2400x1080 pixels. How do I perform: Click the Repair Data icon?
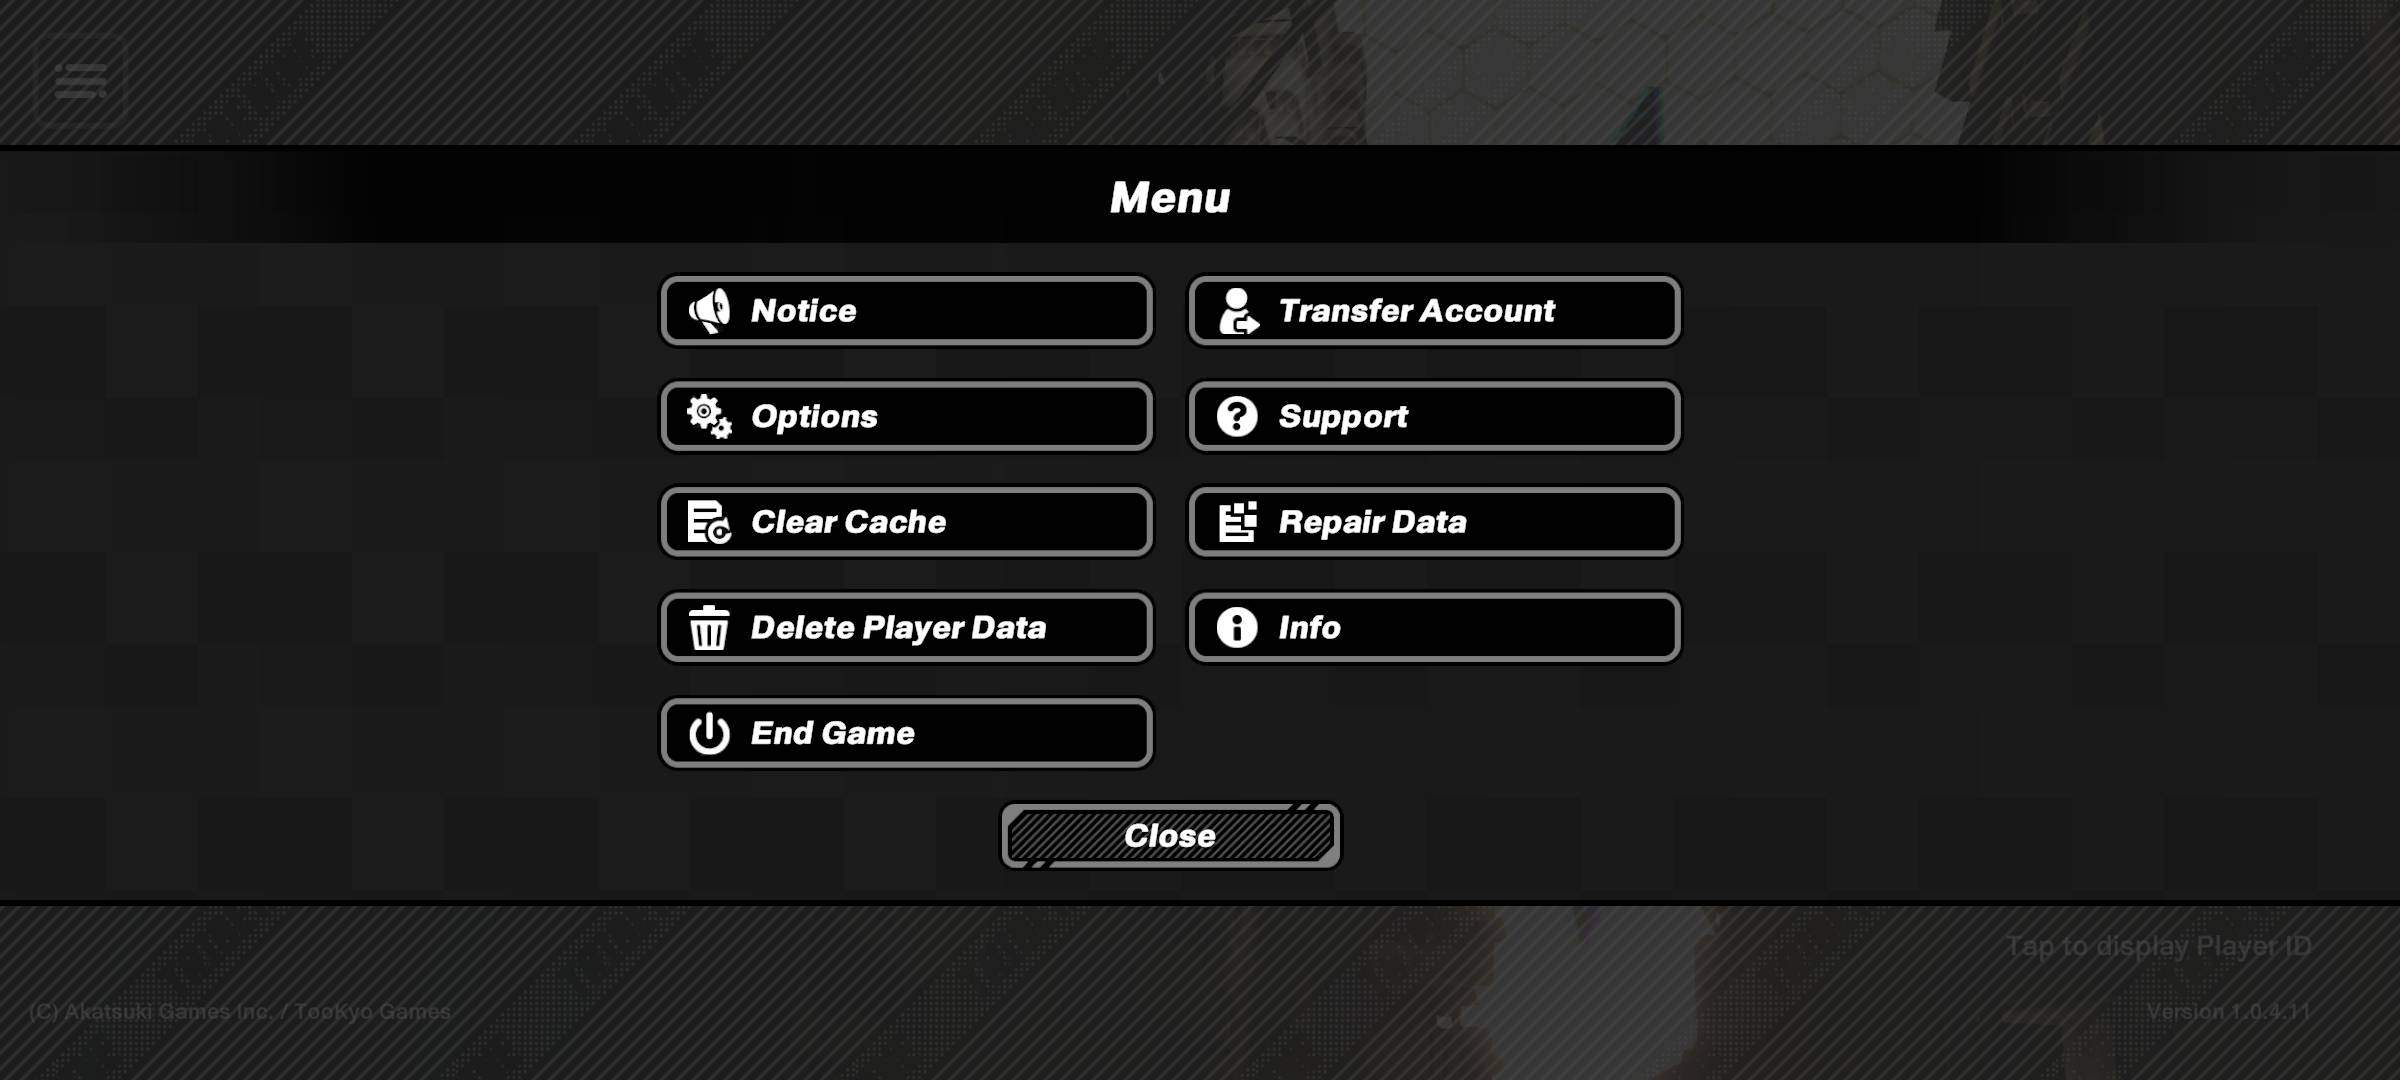(x=1237, y=520)
